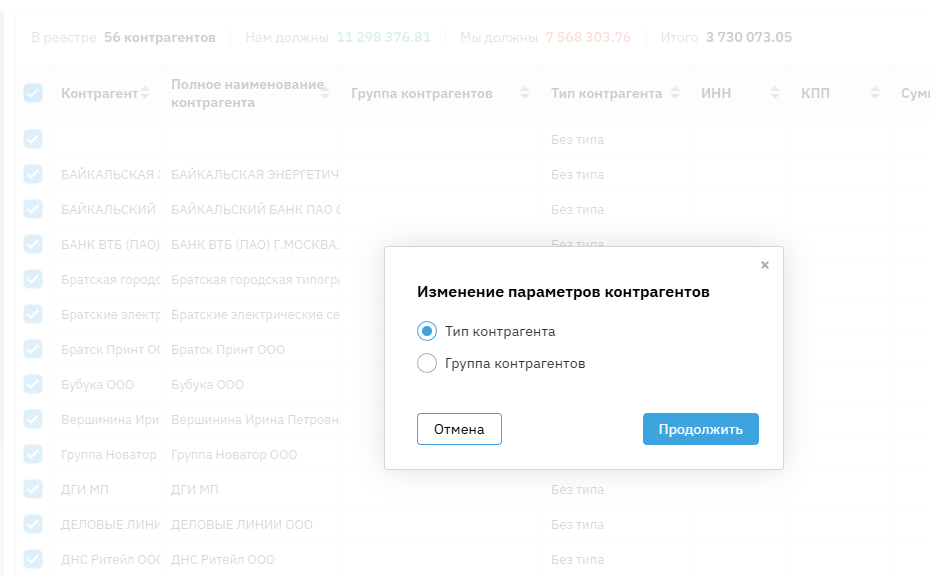Toggle the select-all checkbox in the table header
930x576 pixels.
tap(33, 93)
